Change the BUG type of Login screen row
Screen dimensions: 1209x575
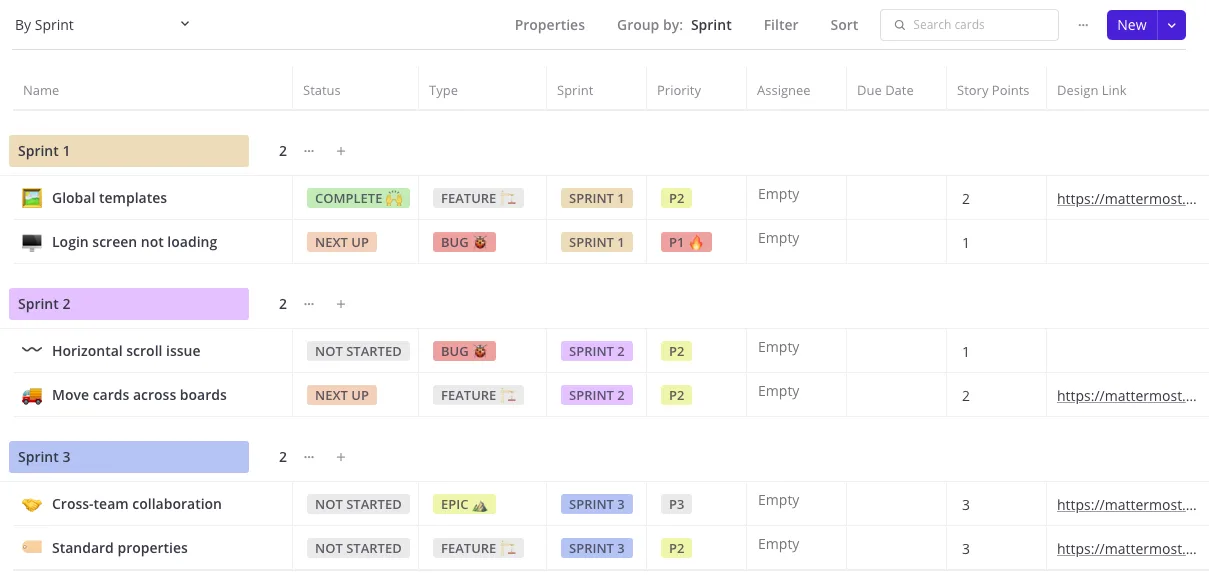[x=464, y=242]
